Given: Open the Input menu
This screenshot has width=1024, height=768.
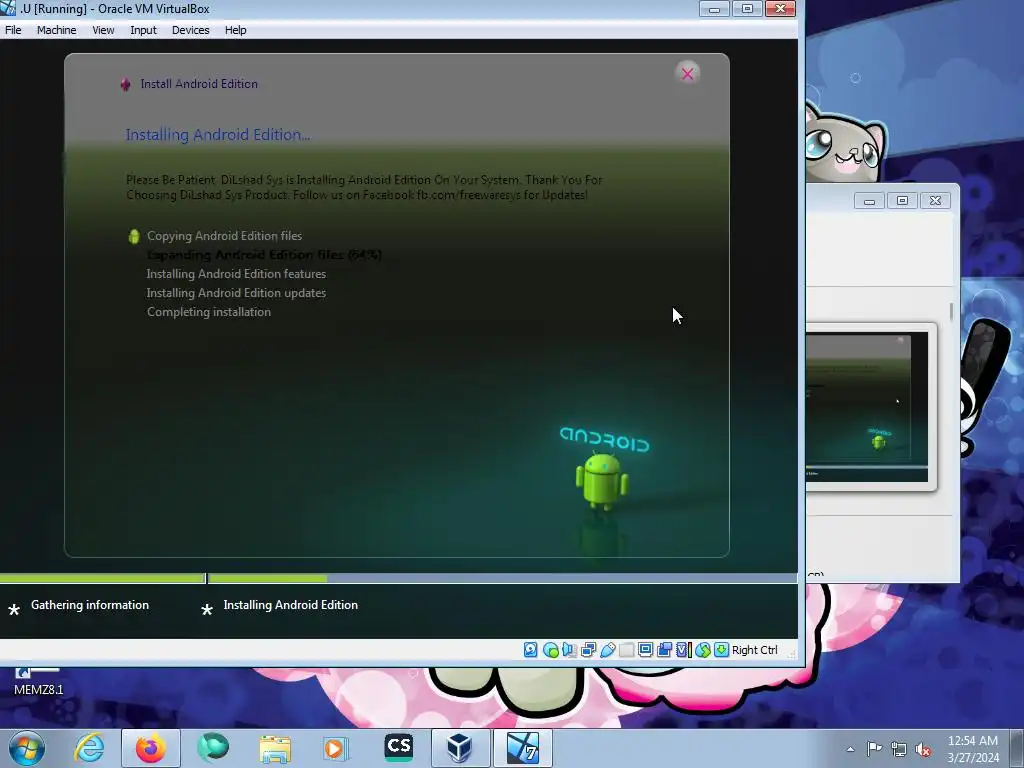Looking at the screenshot, I should coord(143,30).
